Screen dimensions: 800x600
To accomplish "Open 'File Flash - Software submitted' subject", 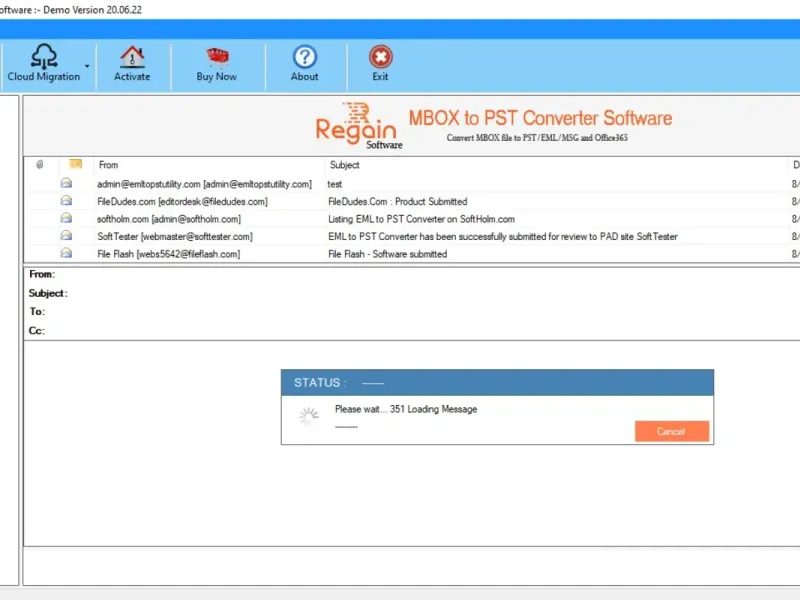I will click(x=387, y=254).
